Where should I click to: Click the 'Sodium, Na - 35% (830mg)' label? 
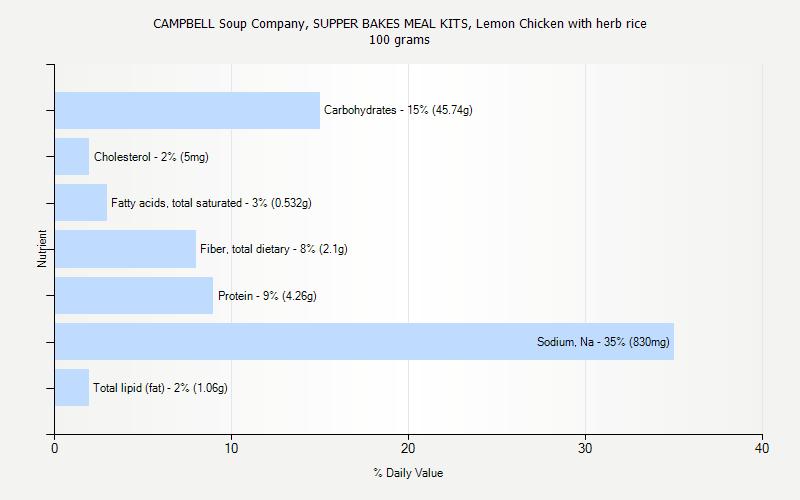pos(603,342)
